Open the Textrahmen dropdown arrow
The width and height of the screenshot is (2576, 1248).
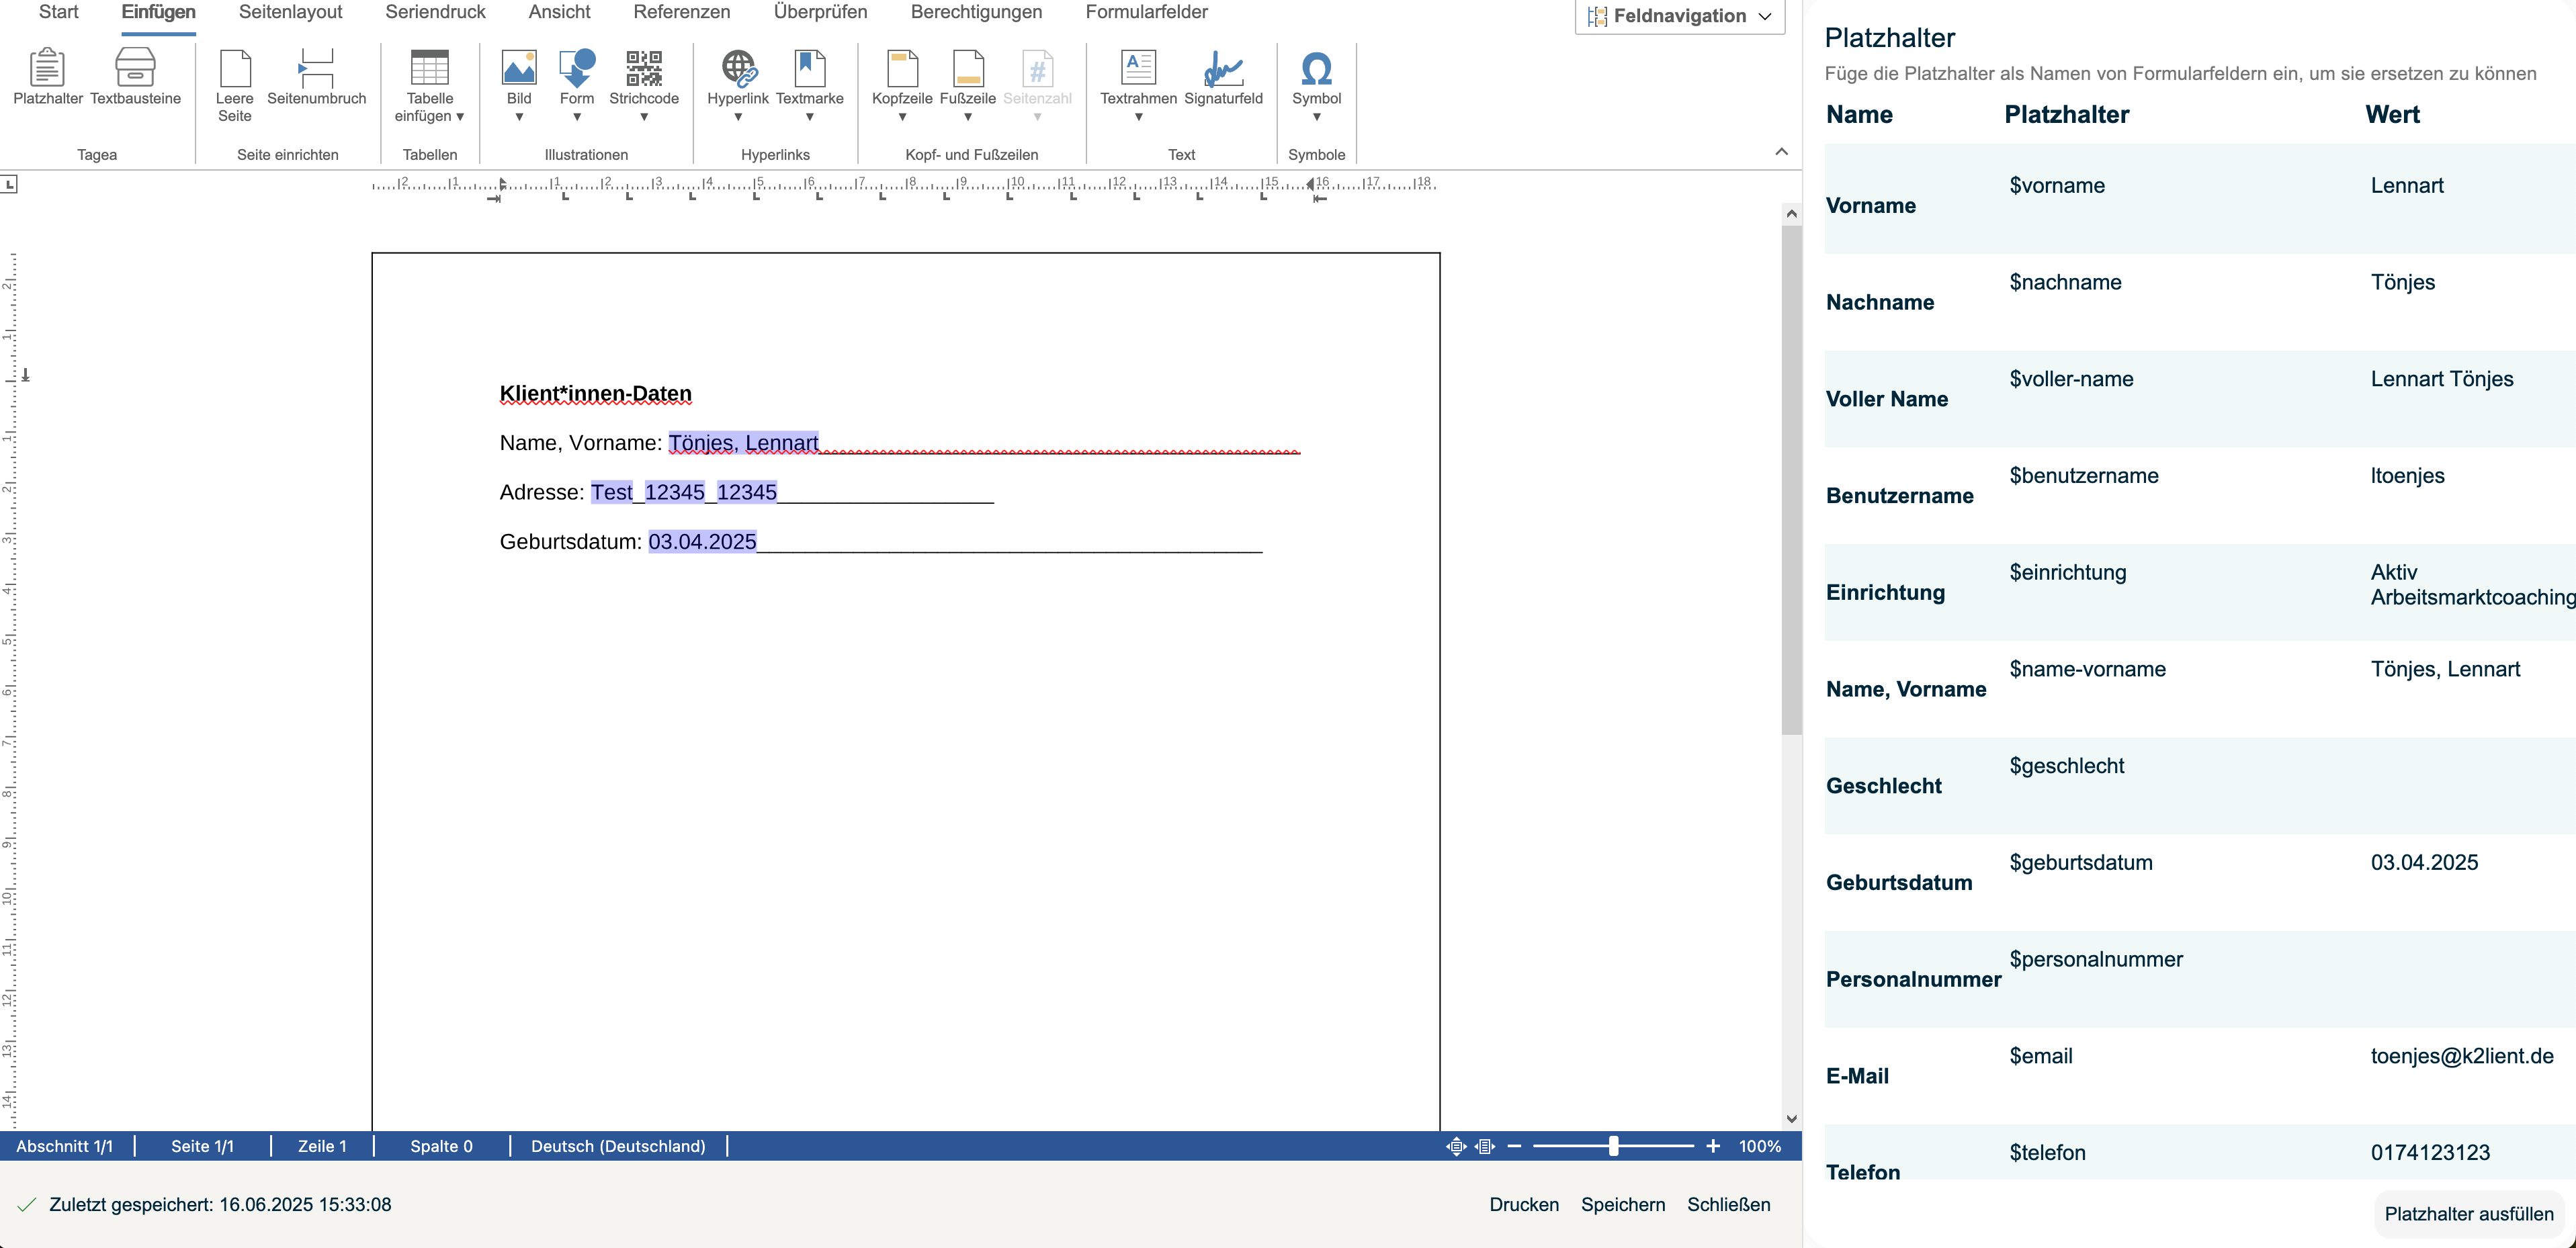tap(1138, 117)
